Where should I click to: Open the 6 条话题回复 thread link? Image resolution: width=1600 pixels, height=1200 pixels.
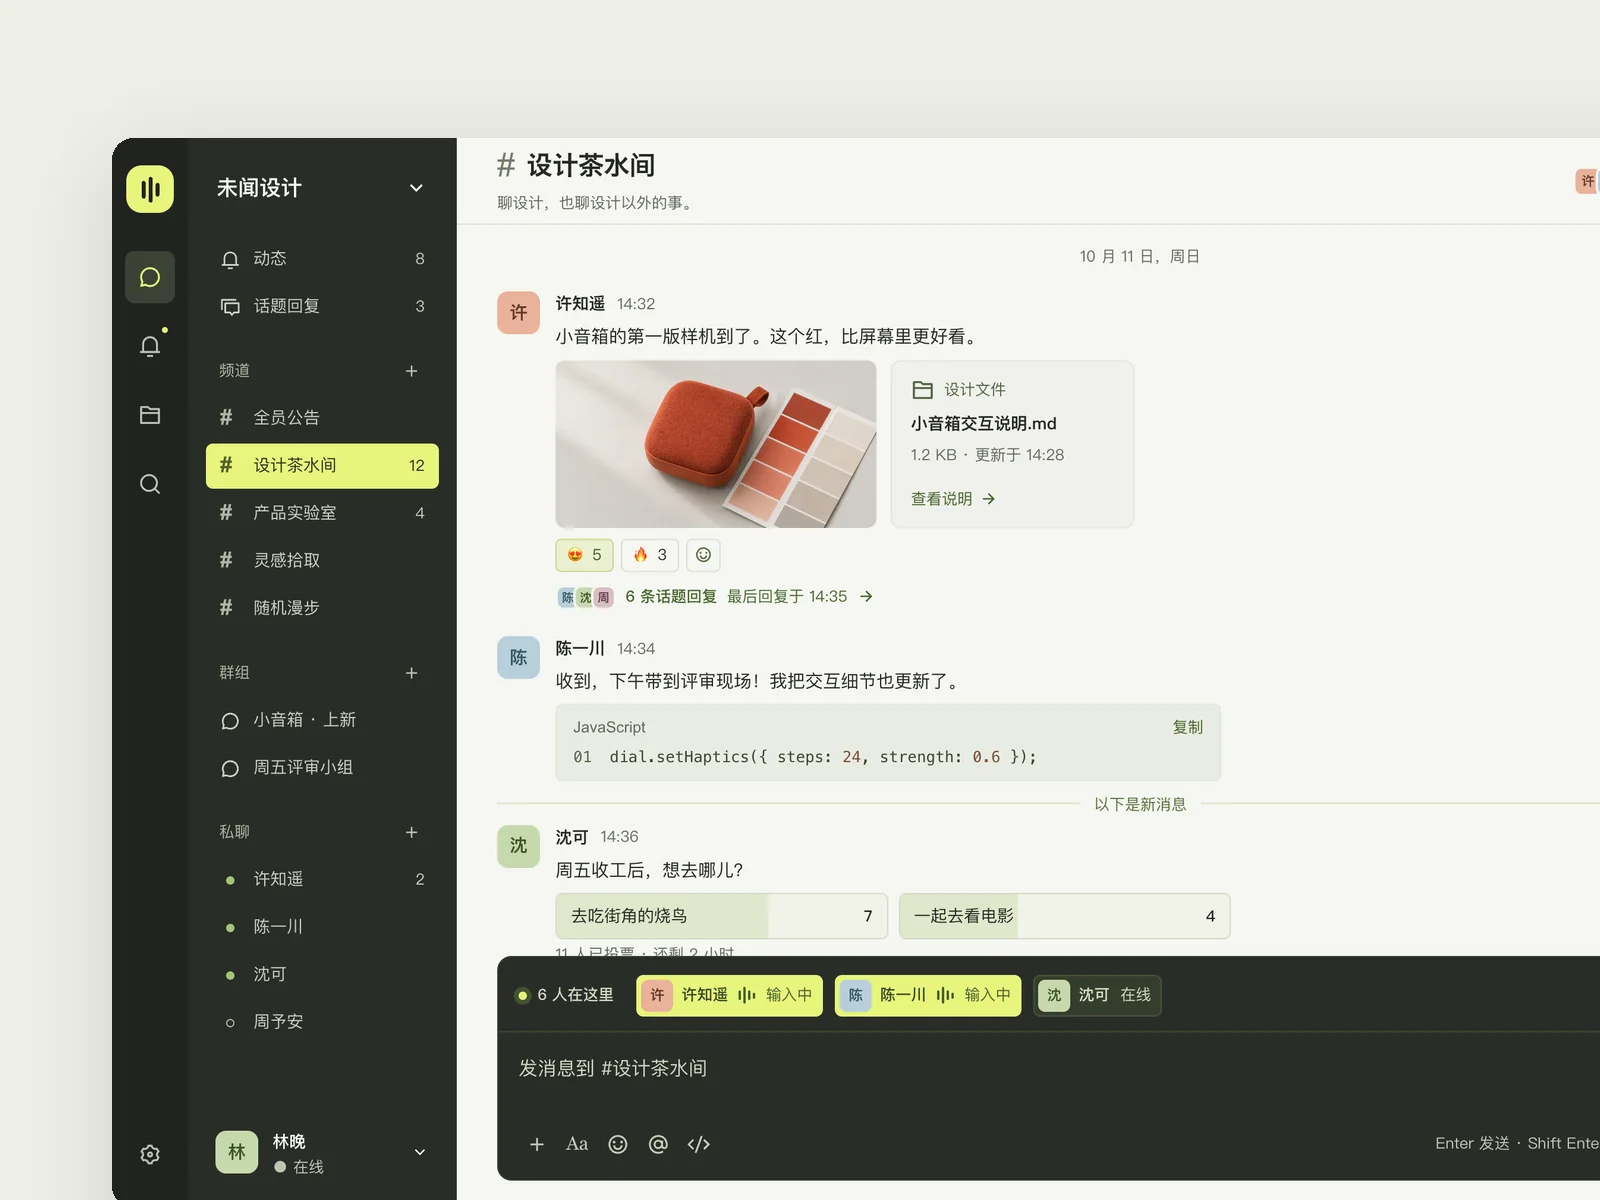pyautogui.click(x=671, y=597)
